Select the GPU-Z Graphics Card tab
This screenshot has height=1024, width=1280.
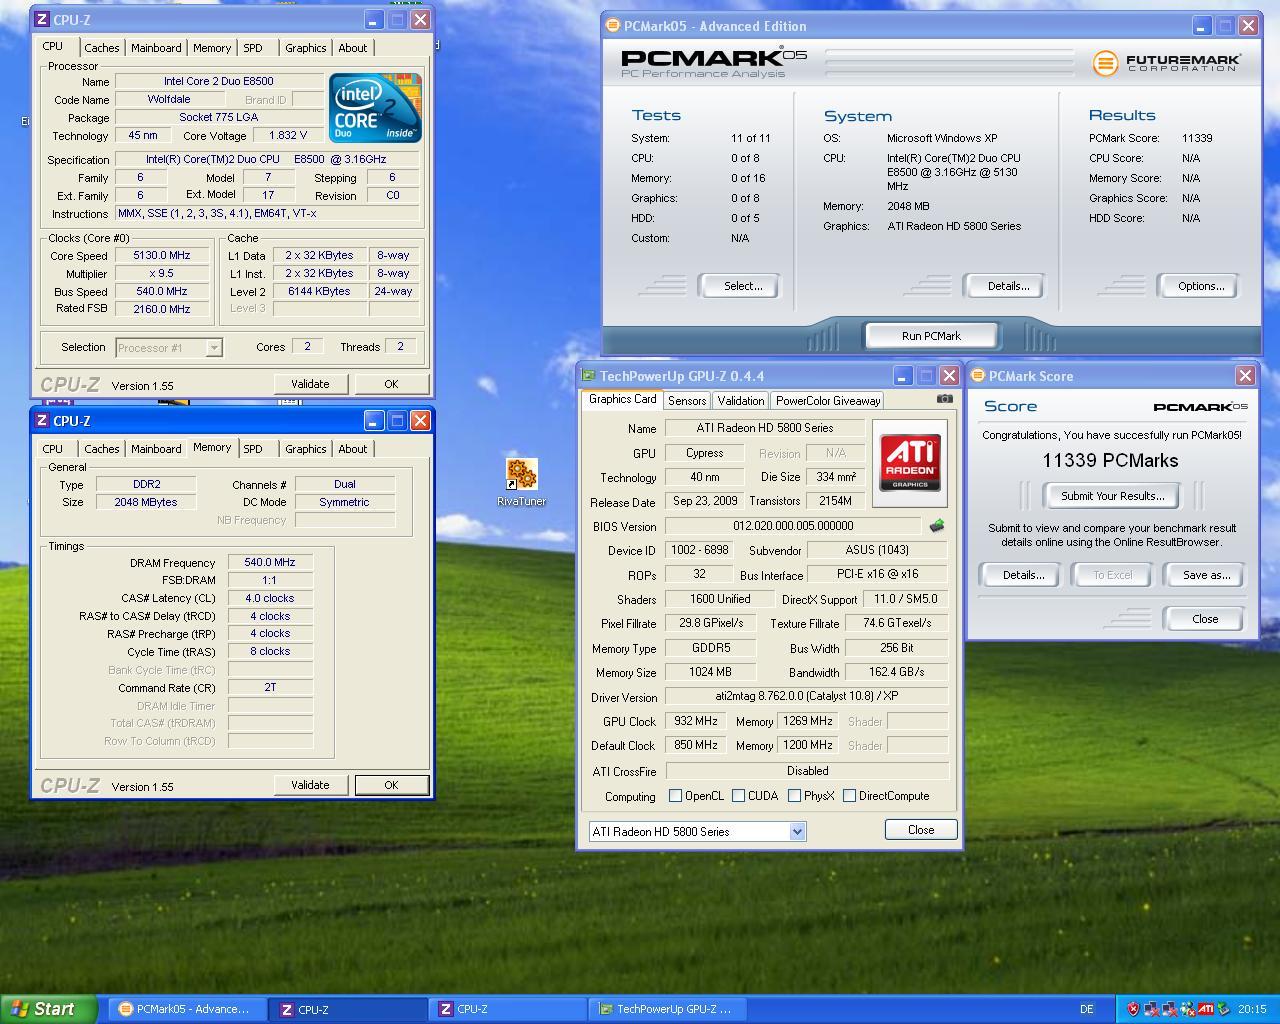pos(622,399)
